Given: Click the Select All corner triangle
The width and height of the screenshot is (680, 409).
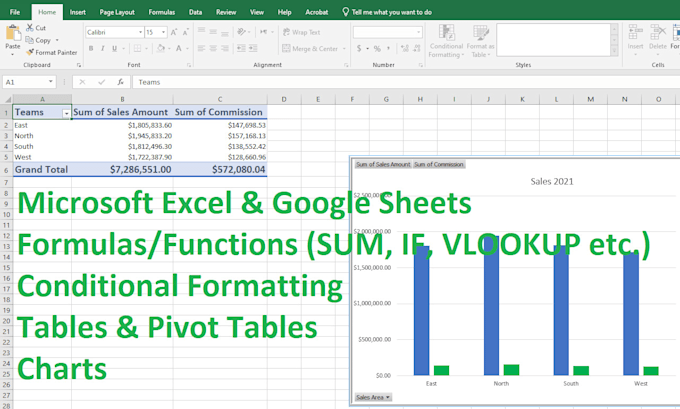Looking at the screenshot, I should pos(7,99).
